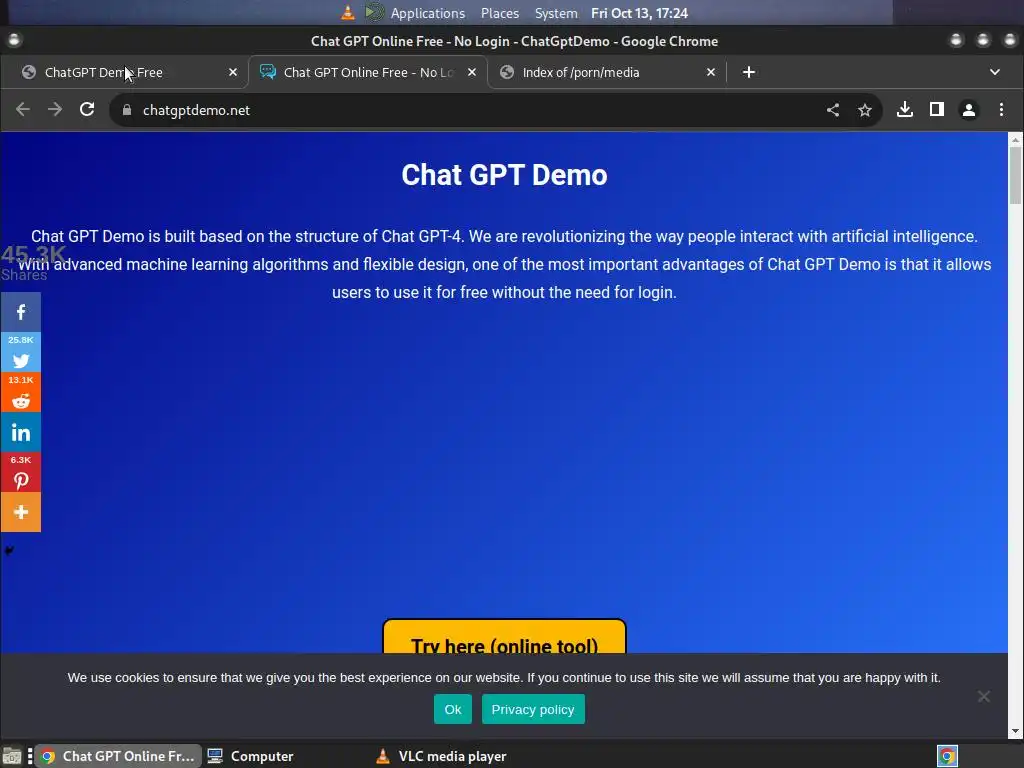Share this page via share icon

833,110
